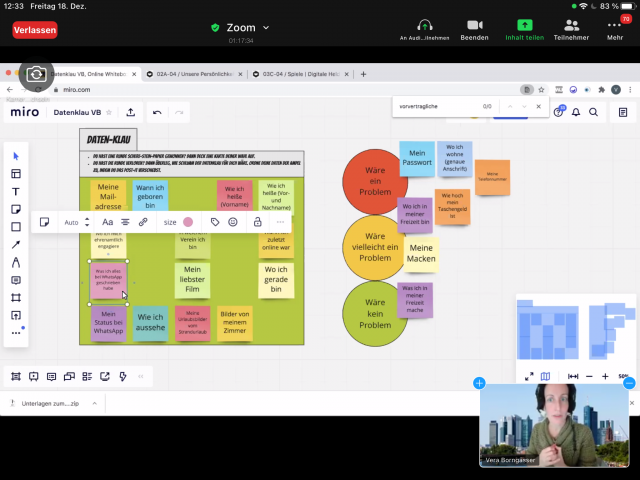Viewport: 640px width, 480px height.
Task: Switch to the 02A-04 Unsere Persönlichkeit tab
Action: 195,74
